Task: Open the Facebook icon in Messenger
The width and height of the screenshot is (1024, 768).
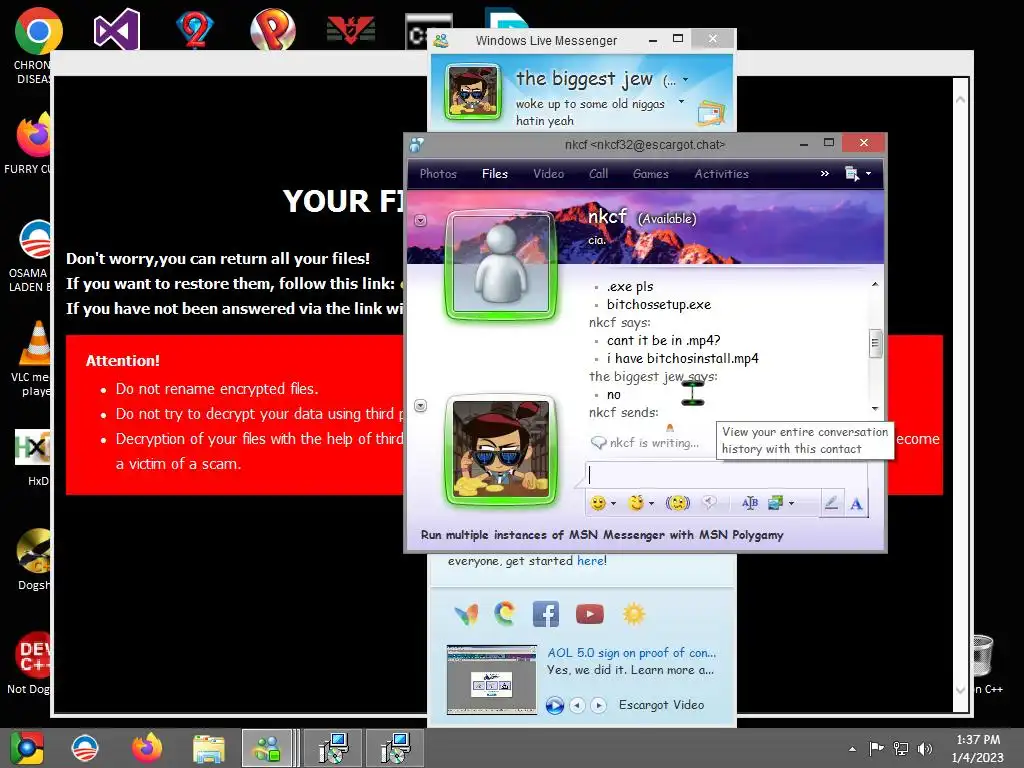Action: [546, 614]
